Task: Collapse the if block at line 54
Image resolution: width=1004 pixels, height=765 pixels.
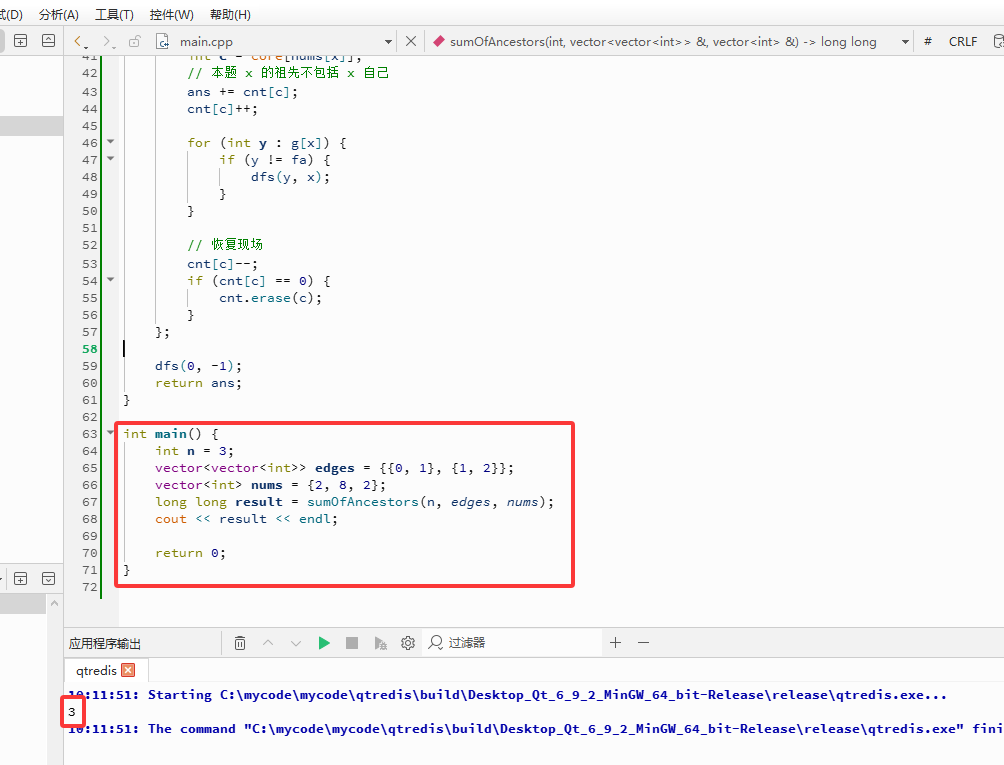Action: [110, 279]
